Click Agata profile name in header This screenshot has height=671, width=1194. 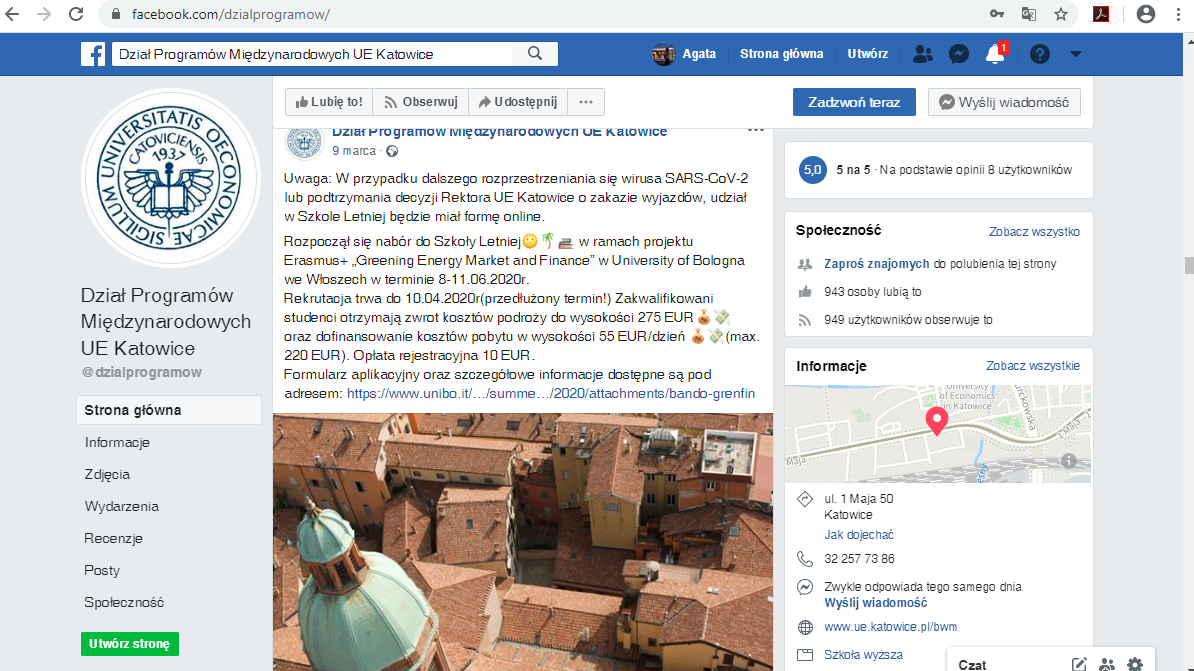[x=699, y=54]
